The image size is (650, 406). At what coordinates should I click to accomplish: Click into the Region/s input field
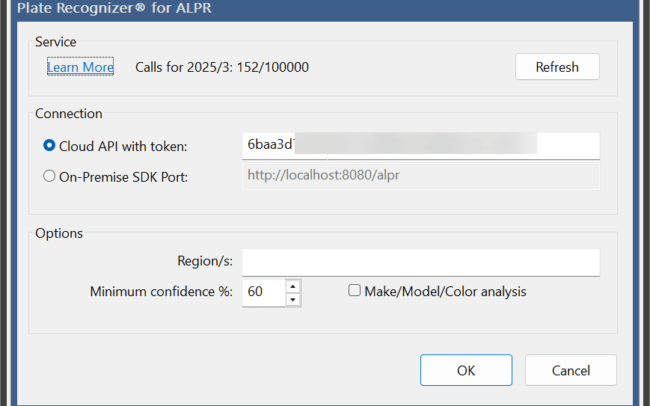pyautogui.click(x=421, y=262)
